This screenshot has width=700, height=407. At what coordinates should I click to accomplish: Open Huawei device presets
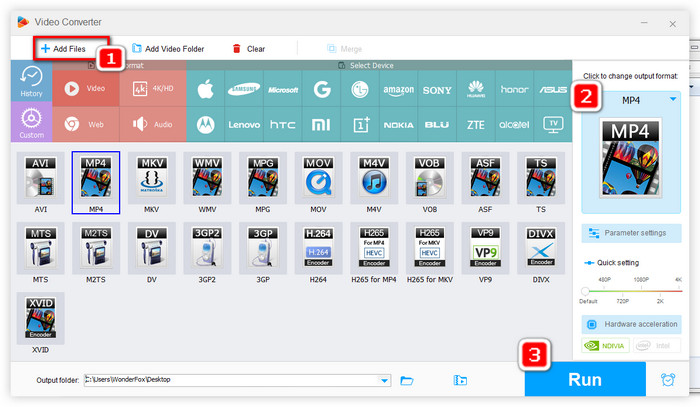(476, 89)
